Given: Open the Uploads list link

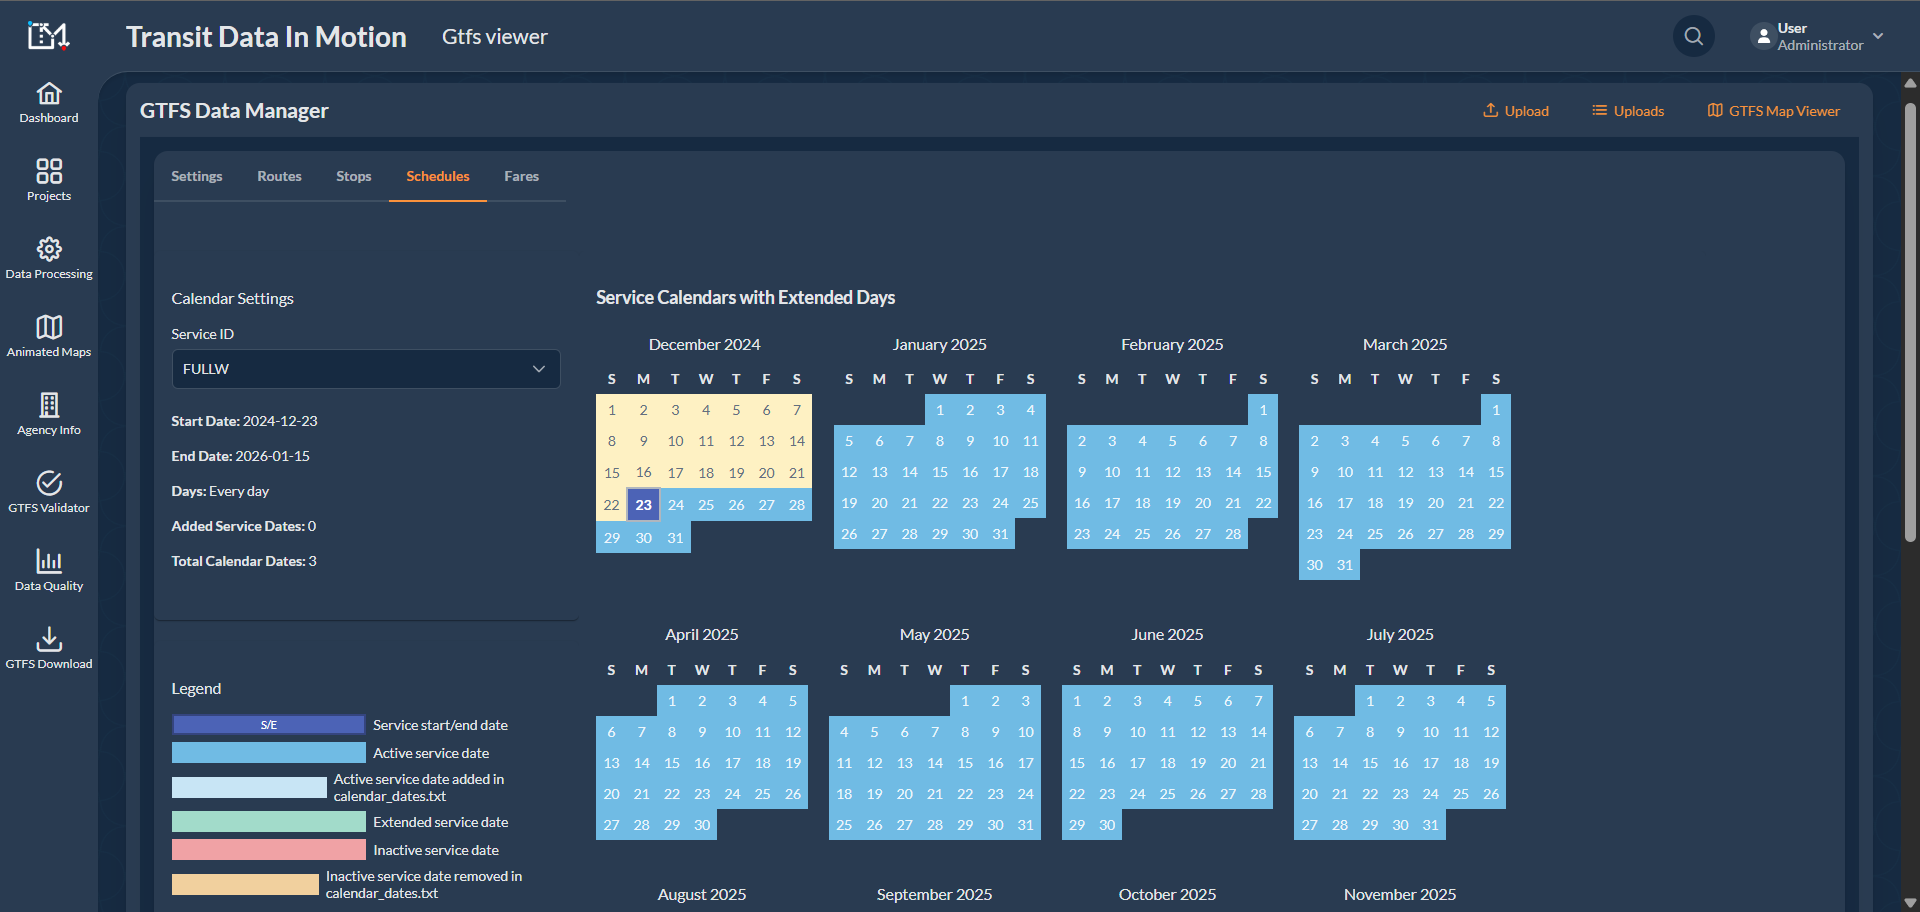Looking at the screenshot, I should coord(1628,111).
